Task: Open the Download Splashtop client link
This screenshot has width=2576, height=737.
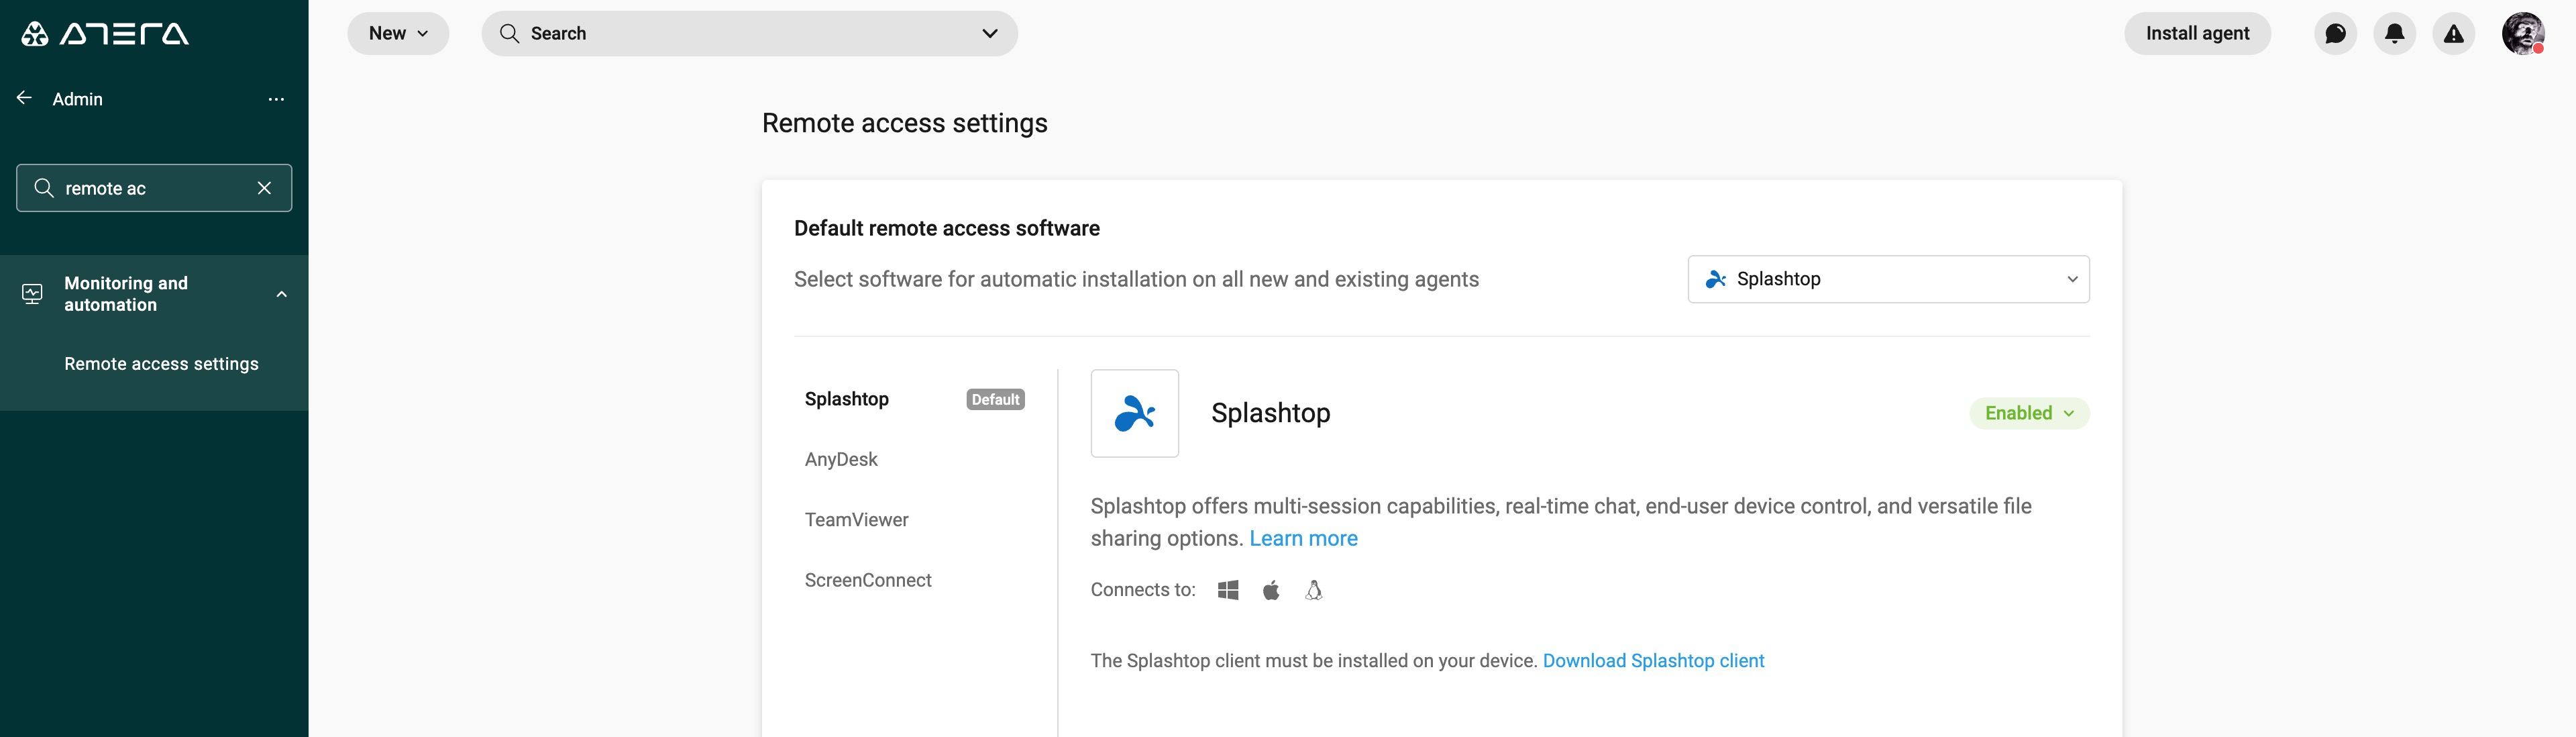Action: [1653, 660]
